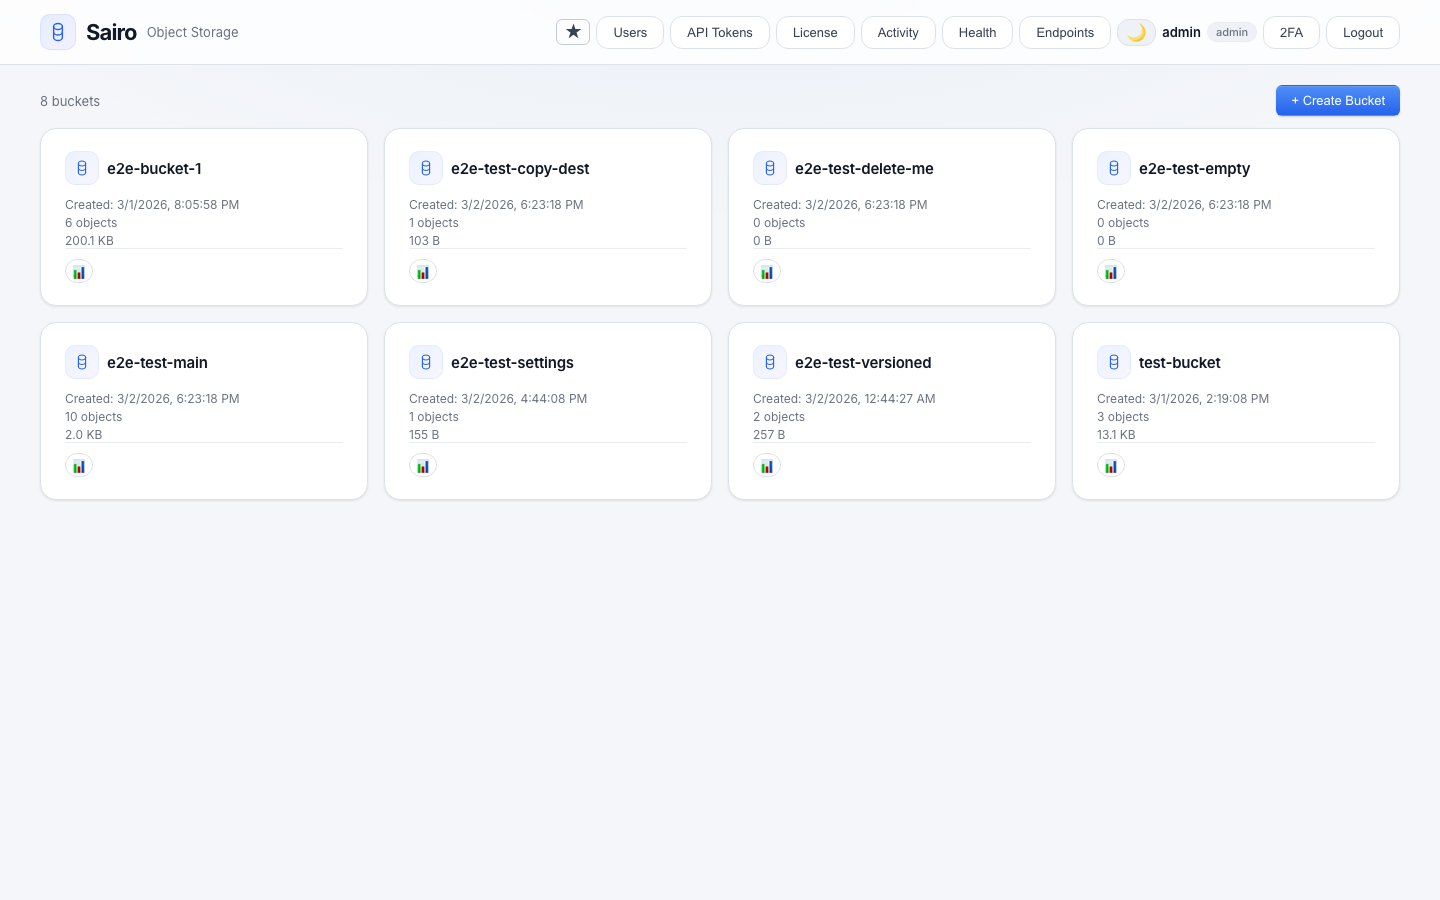
Task: Open the Users page
Action: point(630,32)
